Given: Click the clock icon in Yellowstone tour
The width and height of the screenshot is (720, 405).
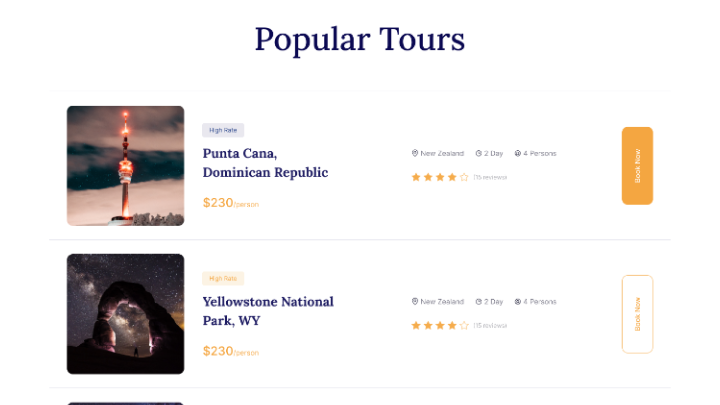Looking at the screenshot, I should coord(479,301).
